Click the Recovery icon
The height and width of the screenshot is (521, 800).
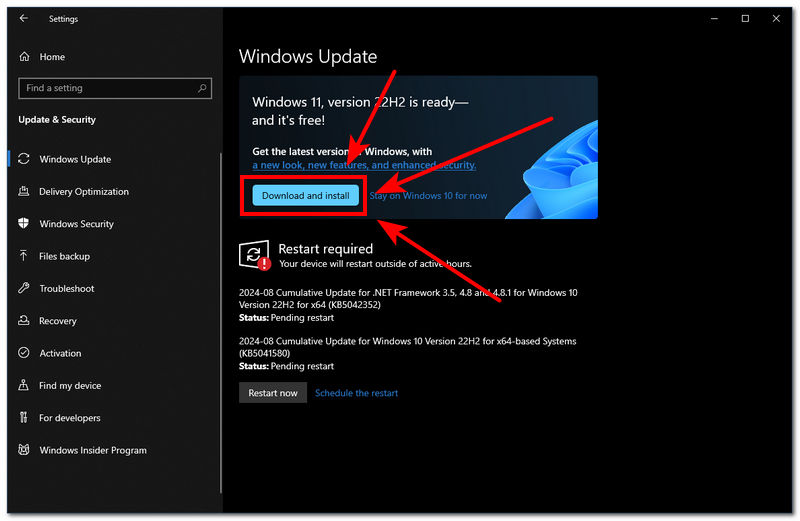[23, 320]
